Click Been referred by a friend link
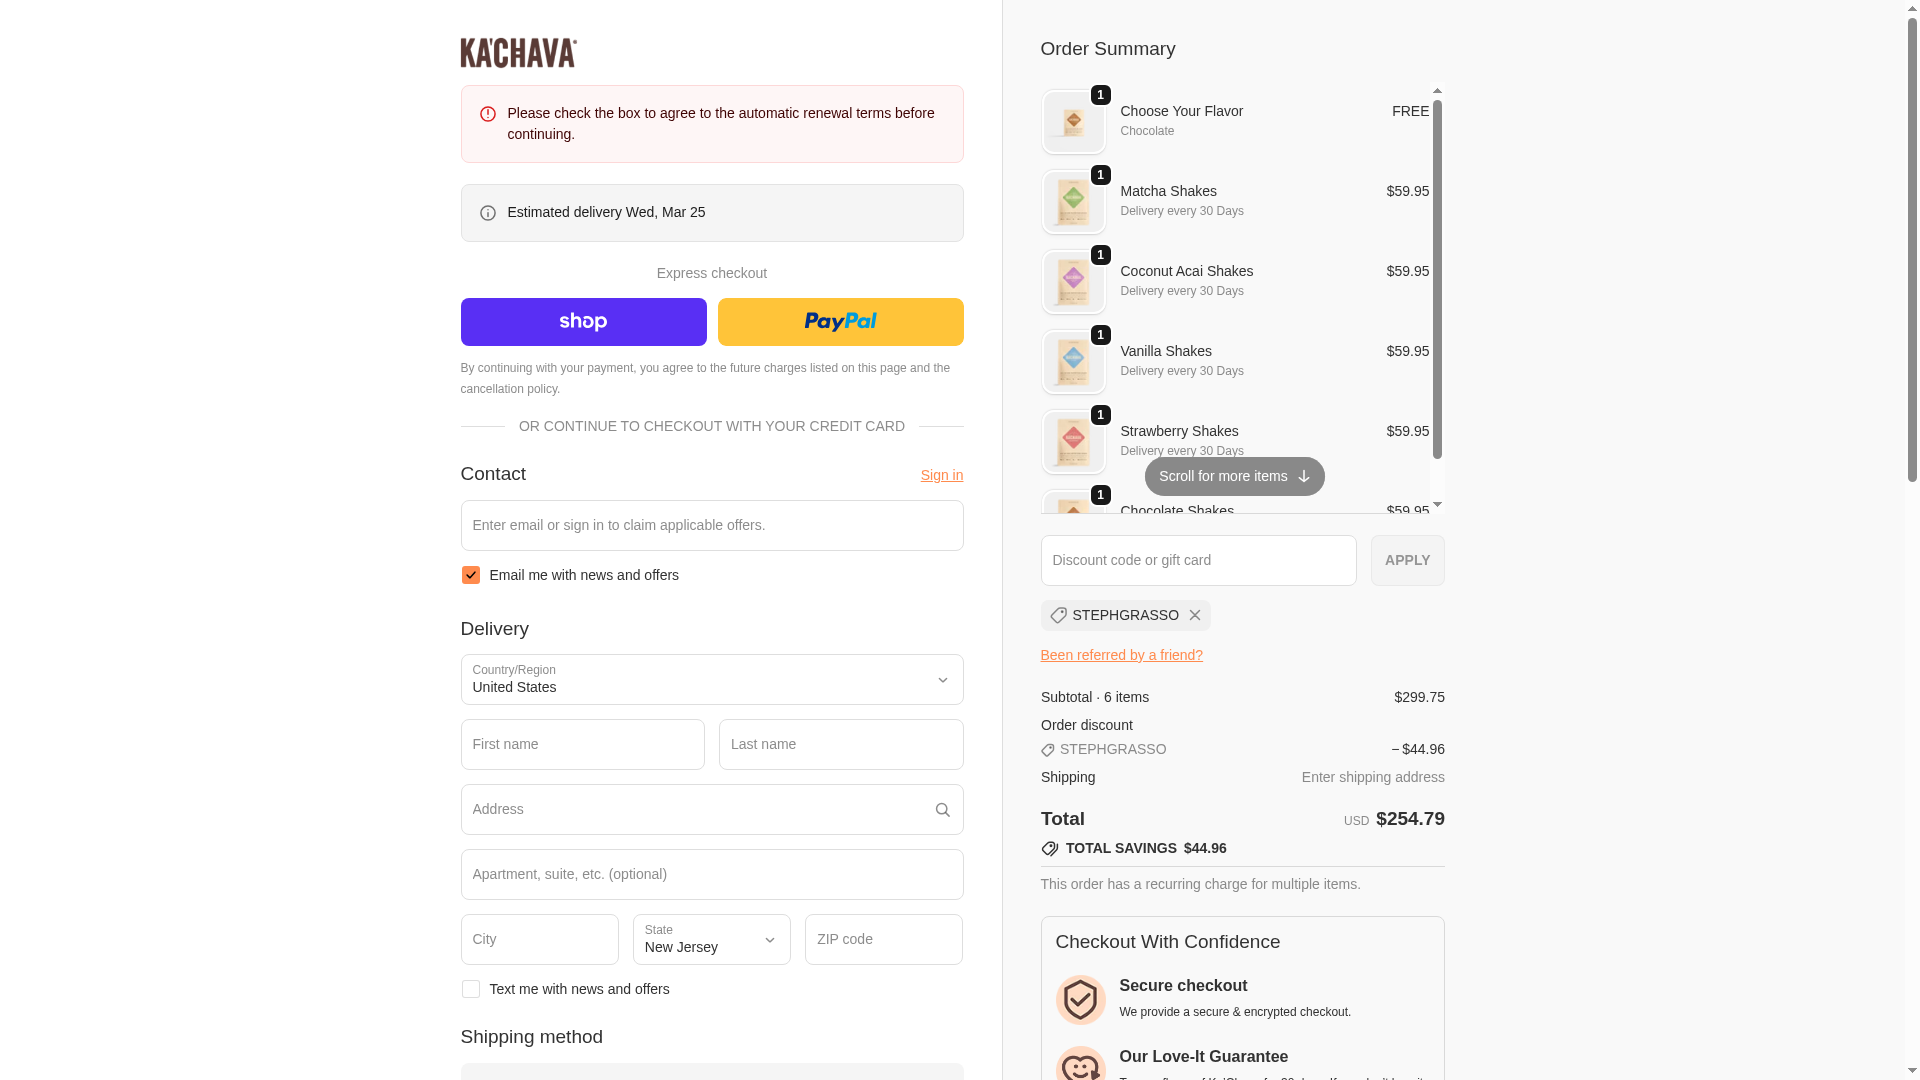Image resolution: width=1920 pixels, height=1080 pixels. coord(1121,655)
